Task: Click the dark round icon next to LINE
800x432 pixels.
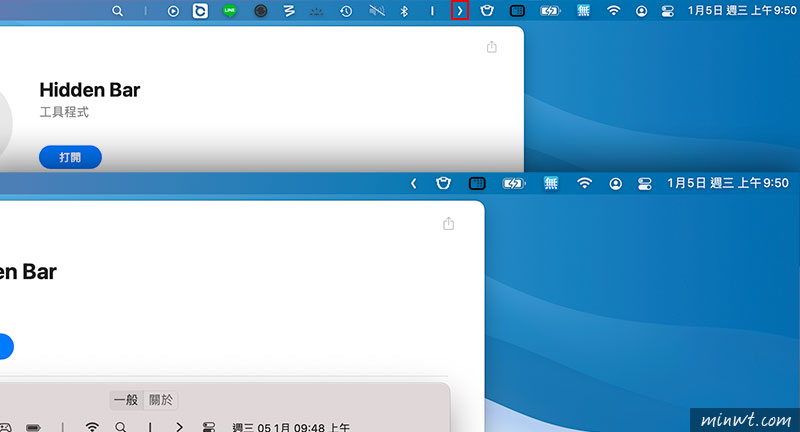Action: (261, 11)
